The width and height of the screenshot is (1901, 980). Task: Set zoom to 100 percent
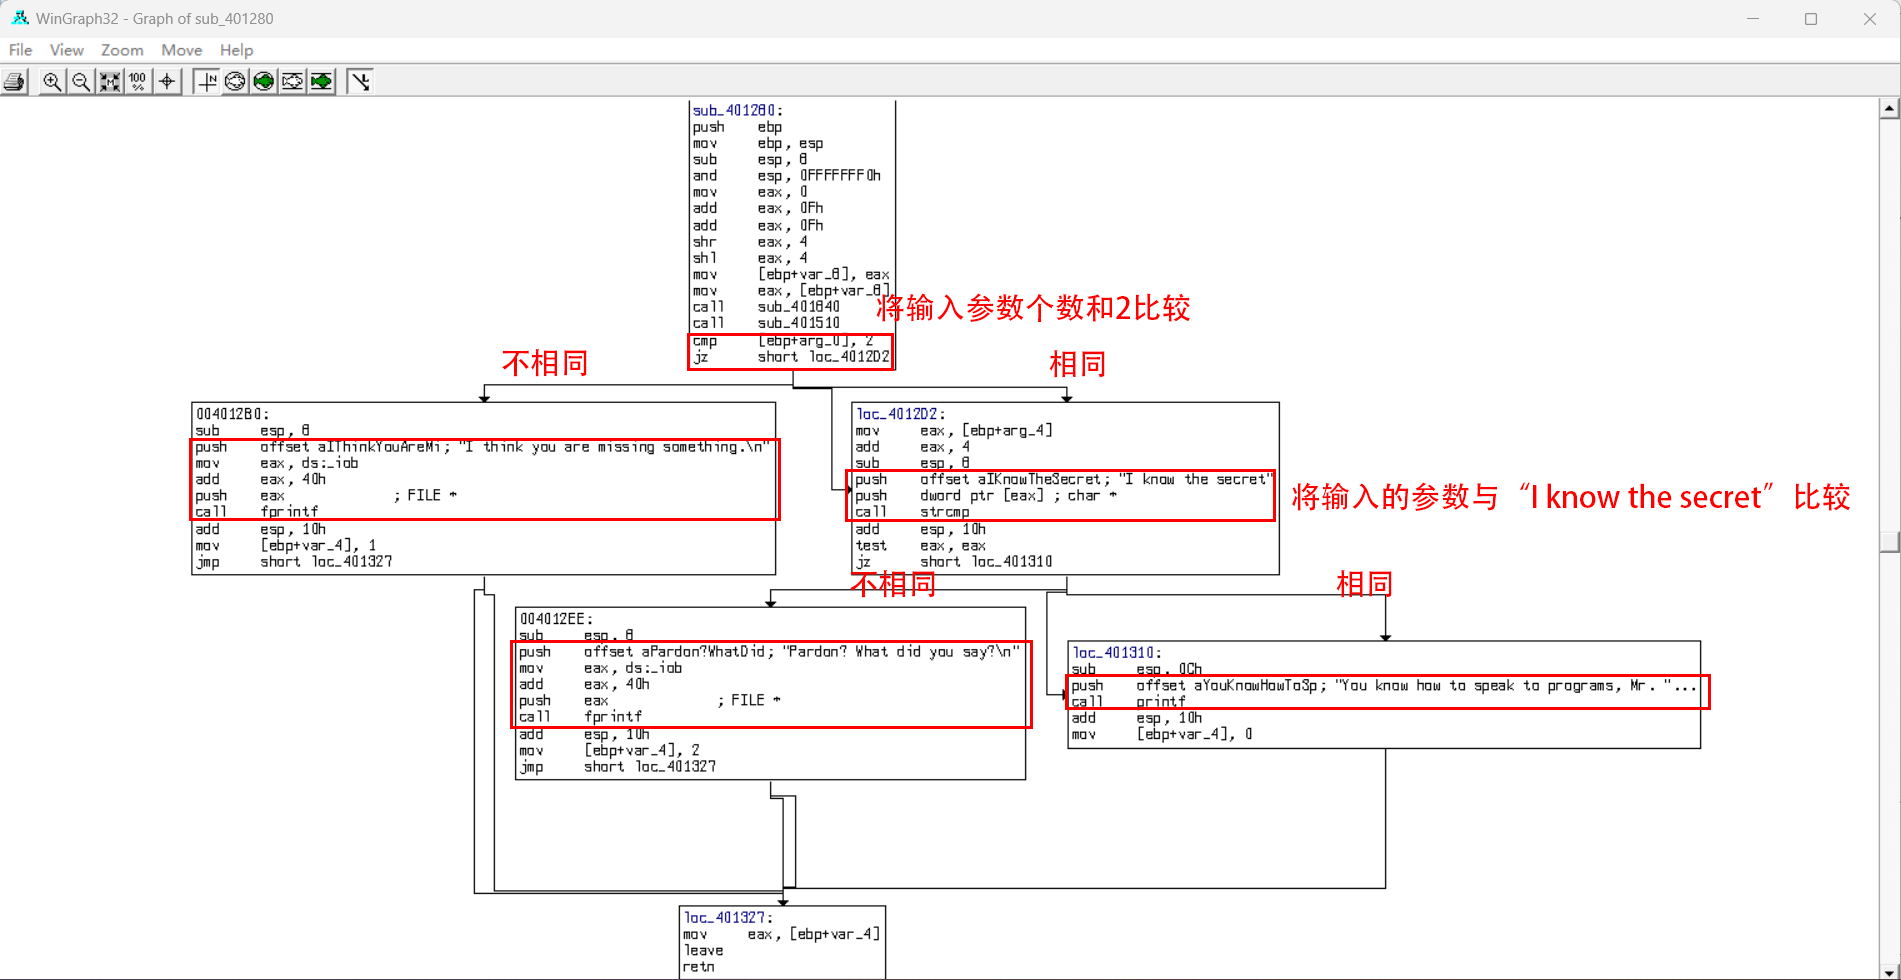(138, 82)
